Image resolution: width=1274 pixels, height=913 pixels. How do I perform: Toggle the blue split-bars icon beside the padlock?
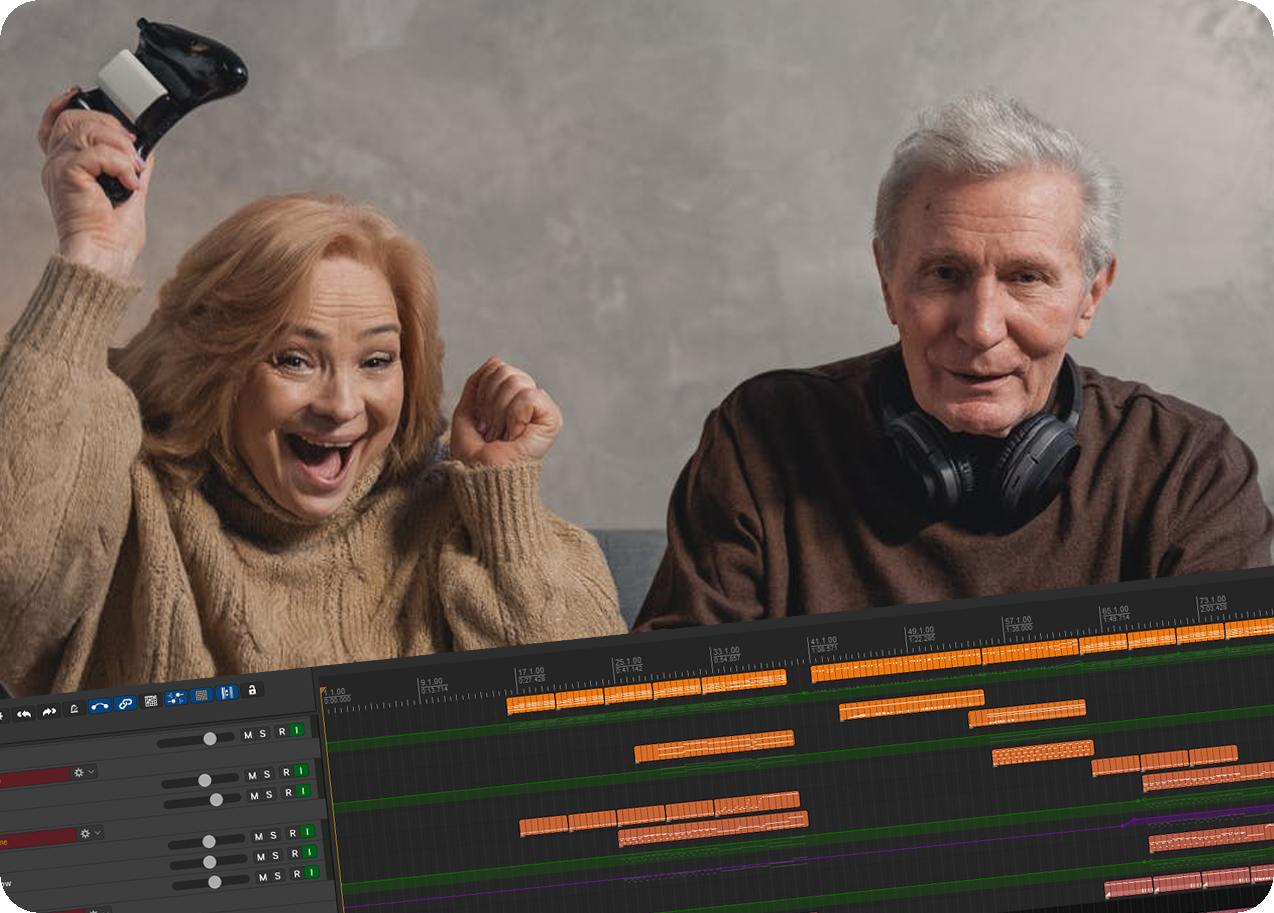(227, 692)
